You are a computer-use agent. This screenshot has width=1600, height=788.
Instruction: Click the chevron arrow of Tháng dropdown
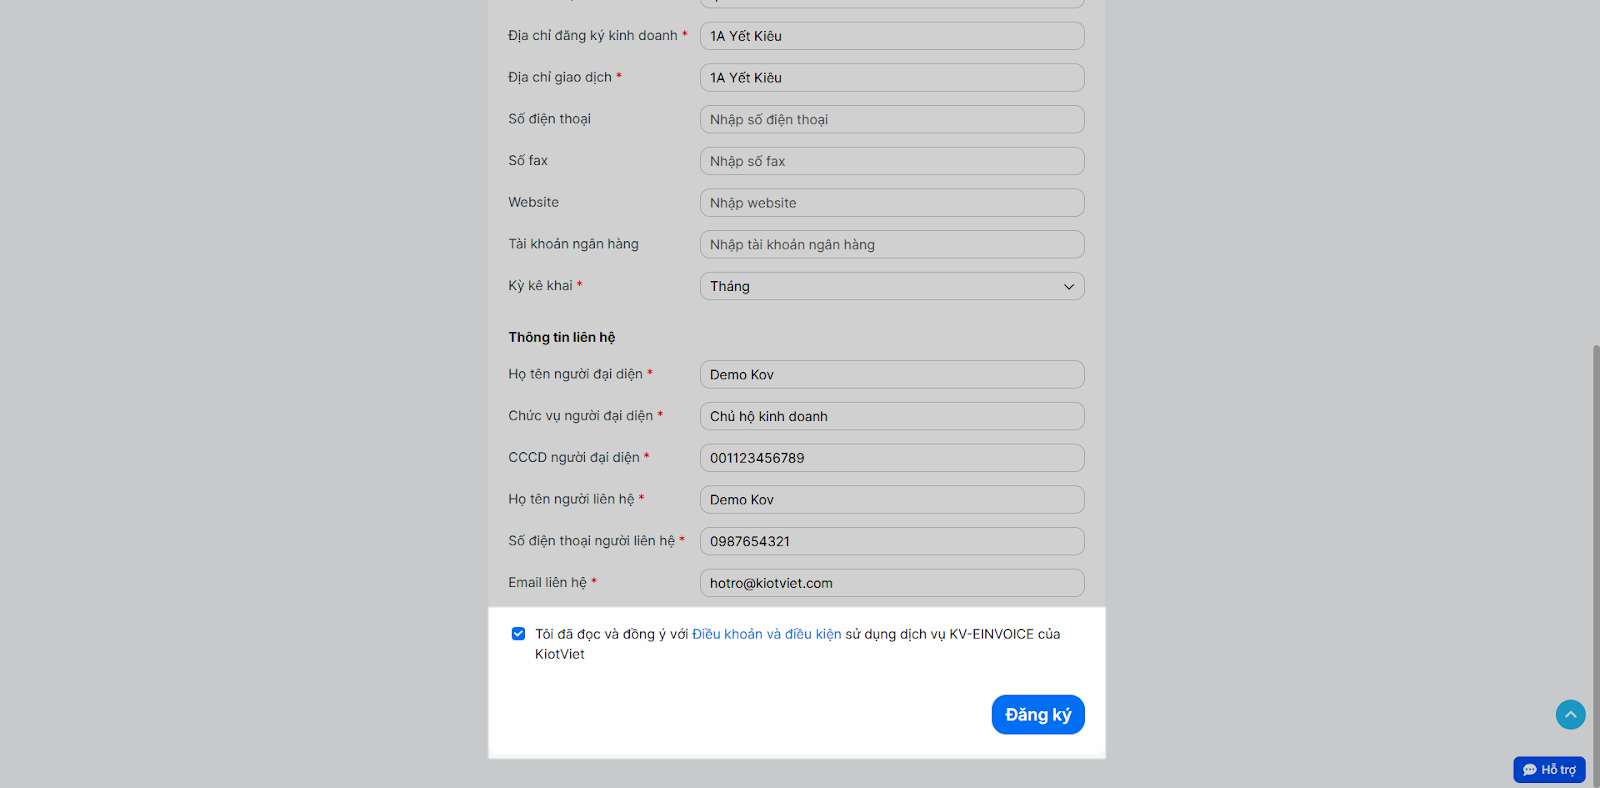(1068, 287)
